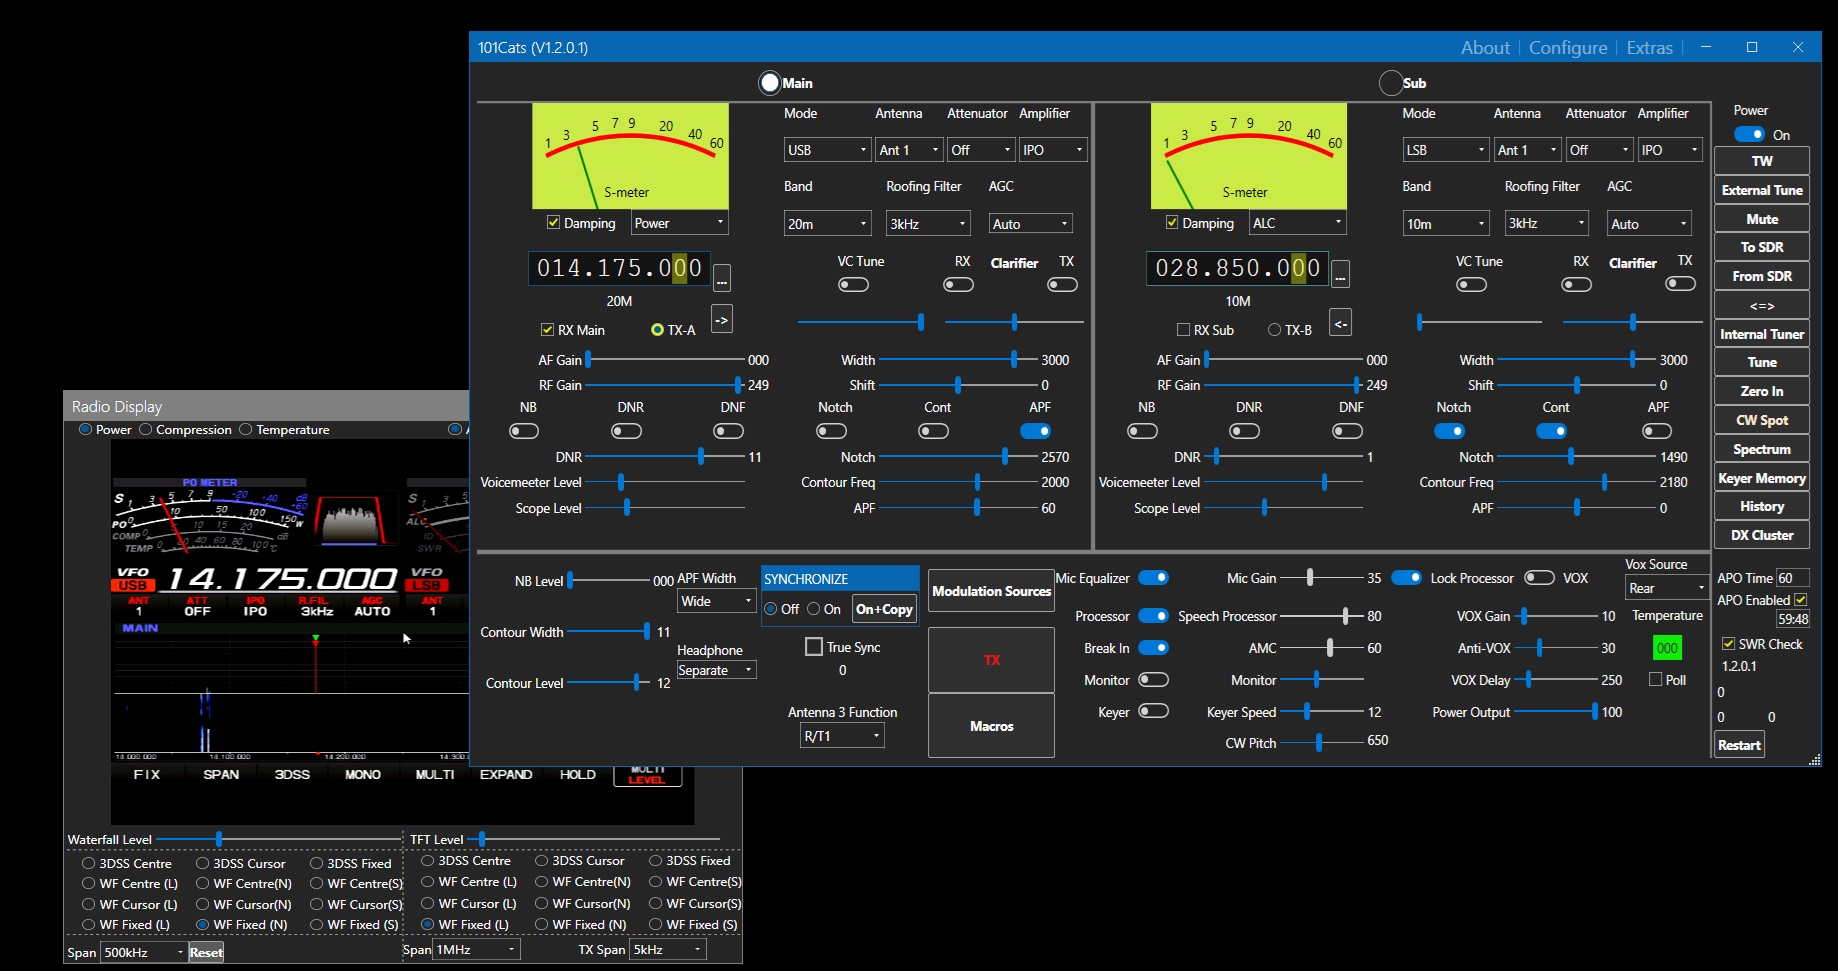Select the Main VFO radio circle
Viewport: 1838px width, 971px height.
tap(770, 83)
